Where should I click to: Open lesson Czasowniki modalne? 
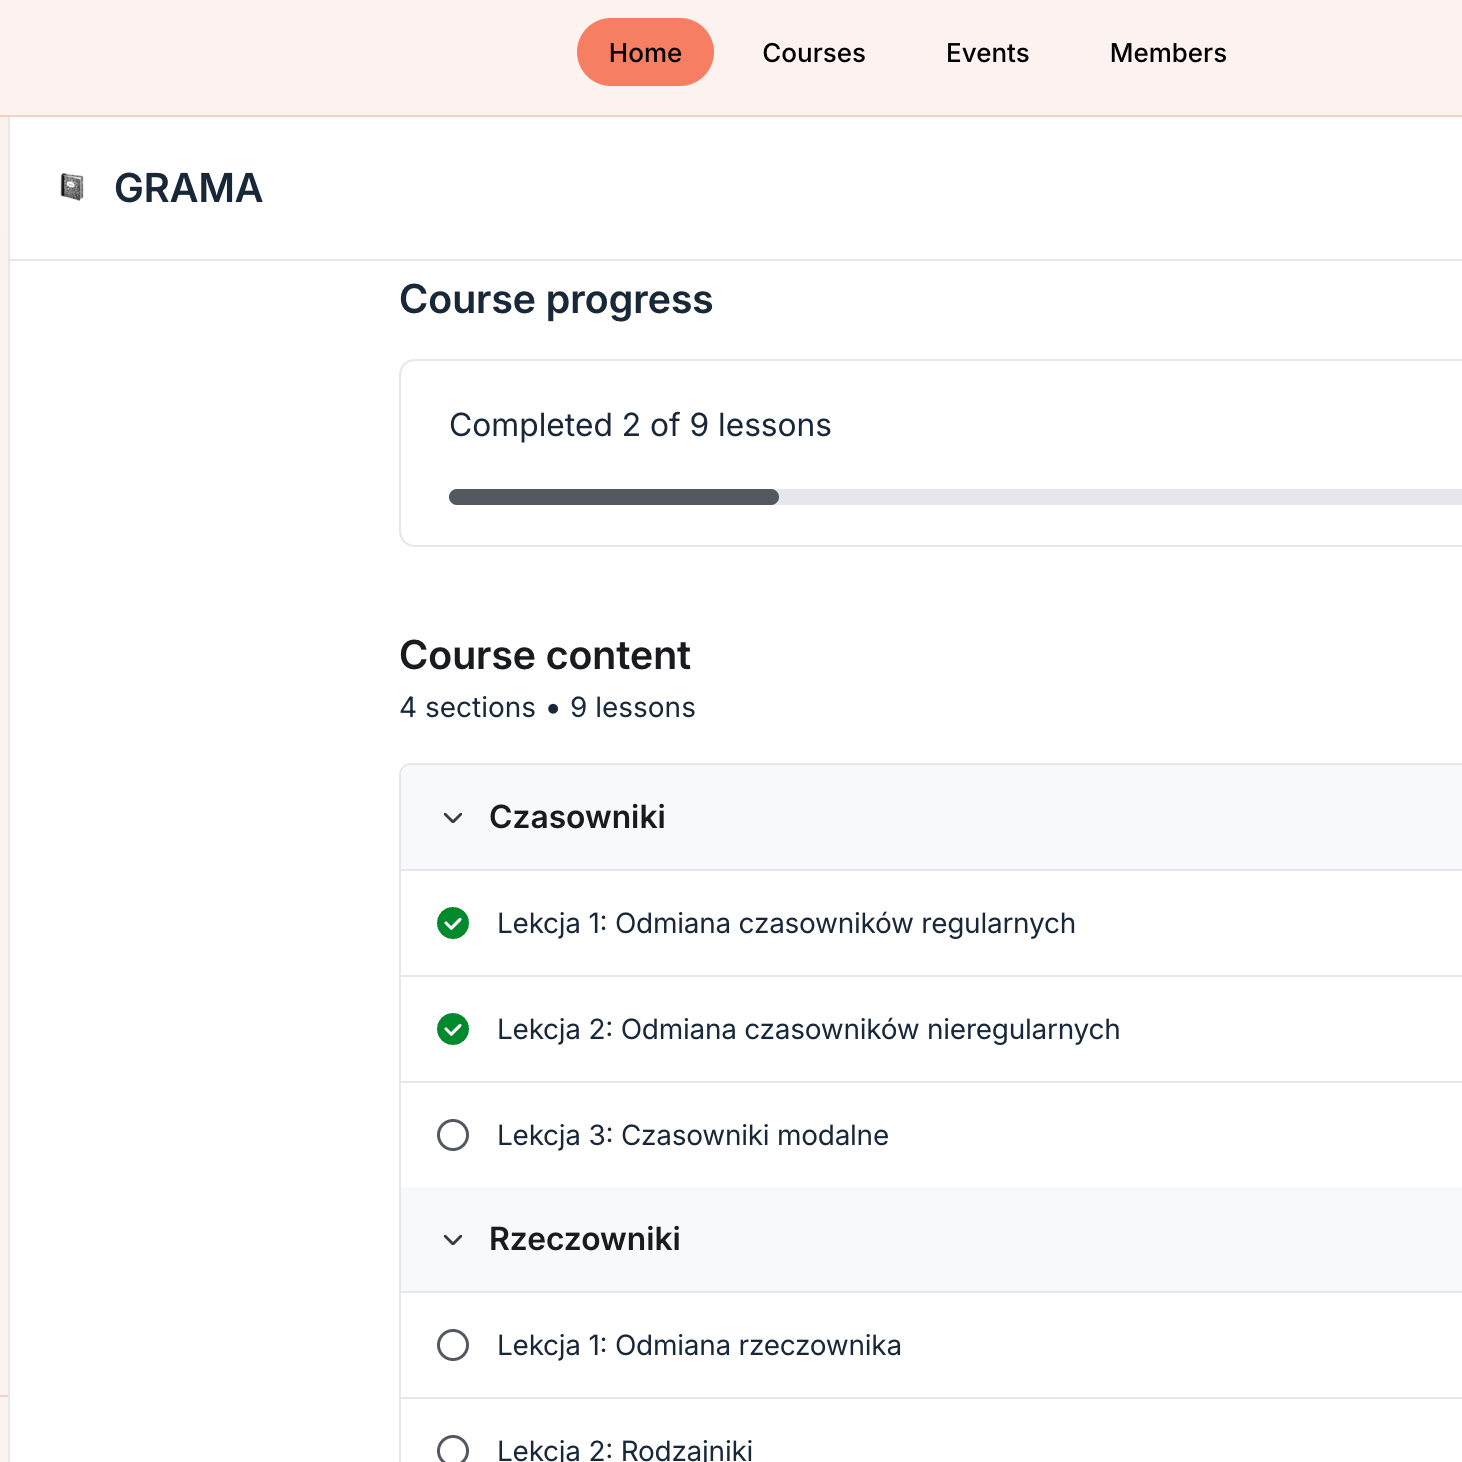pos(692,1135)
